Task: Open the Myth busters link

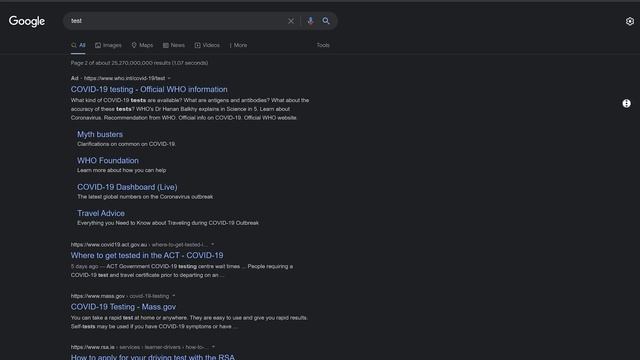Action: [100, 134]
